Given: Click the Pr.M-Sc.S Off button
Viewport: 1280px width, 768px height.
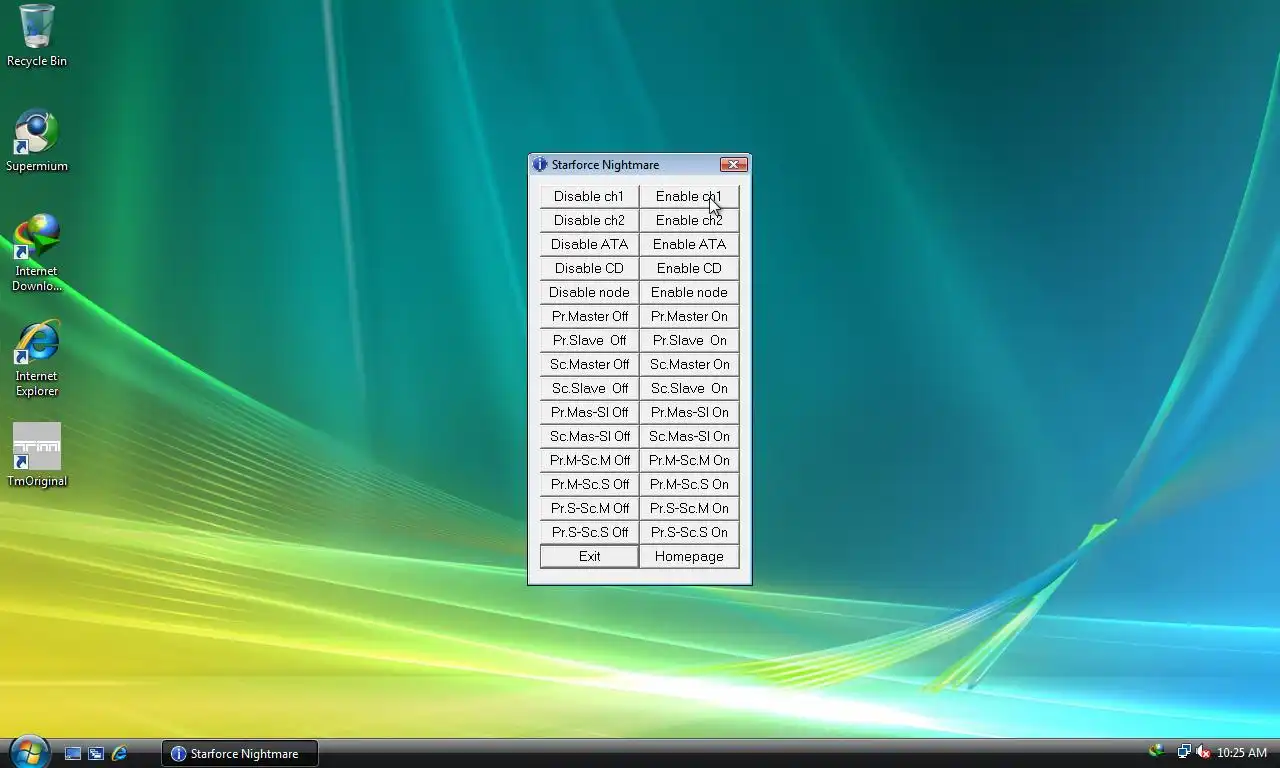Looking at the screenshot, I should tap(589, 484).
